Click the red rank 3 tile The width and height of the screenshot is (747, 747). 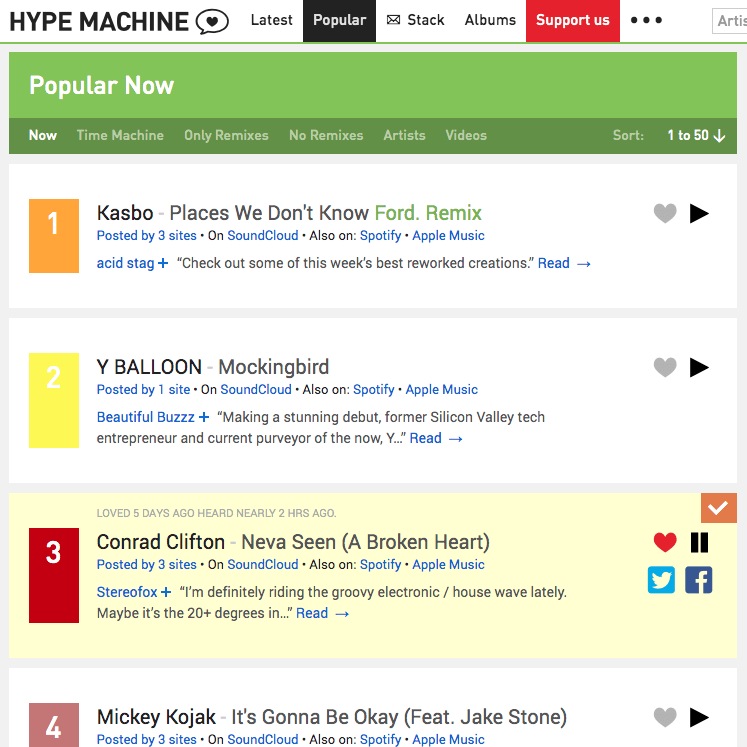click(x=54, y=575)
